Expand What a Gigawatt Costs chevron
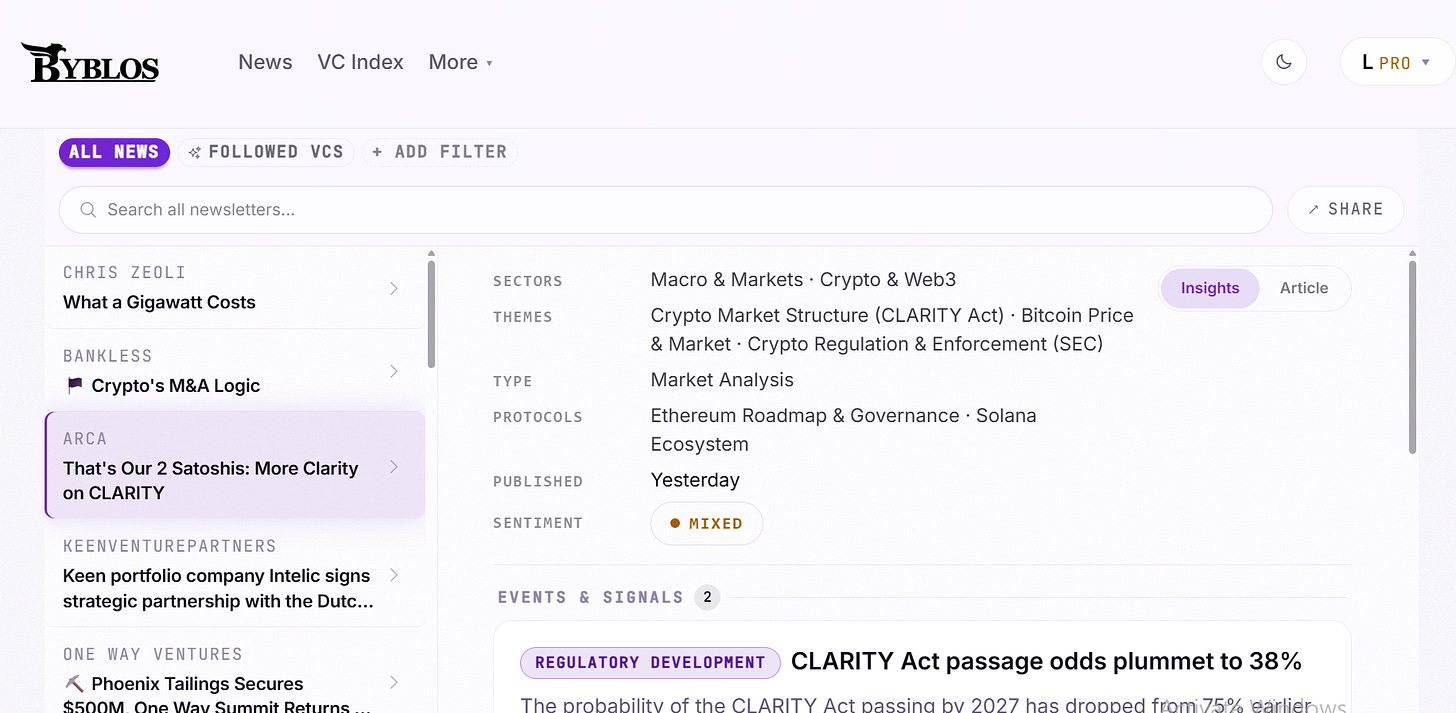The width and height of the screenshot is (1456, 713). pos(394,289)
